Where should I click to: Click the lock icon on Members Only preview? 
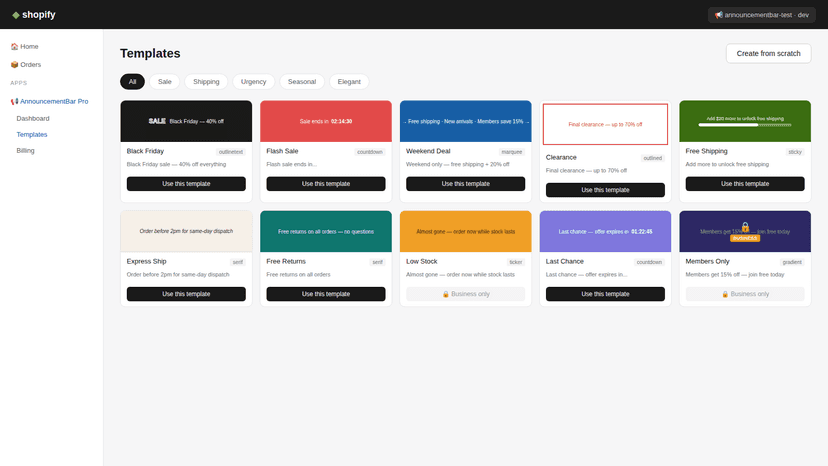click(x=745, y=227)
